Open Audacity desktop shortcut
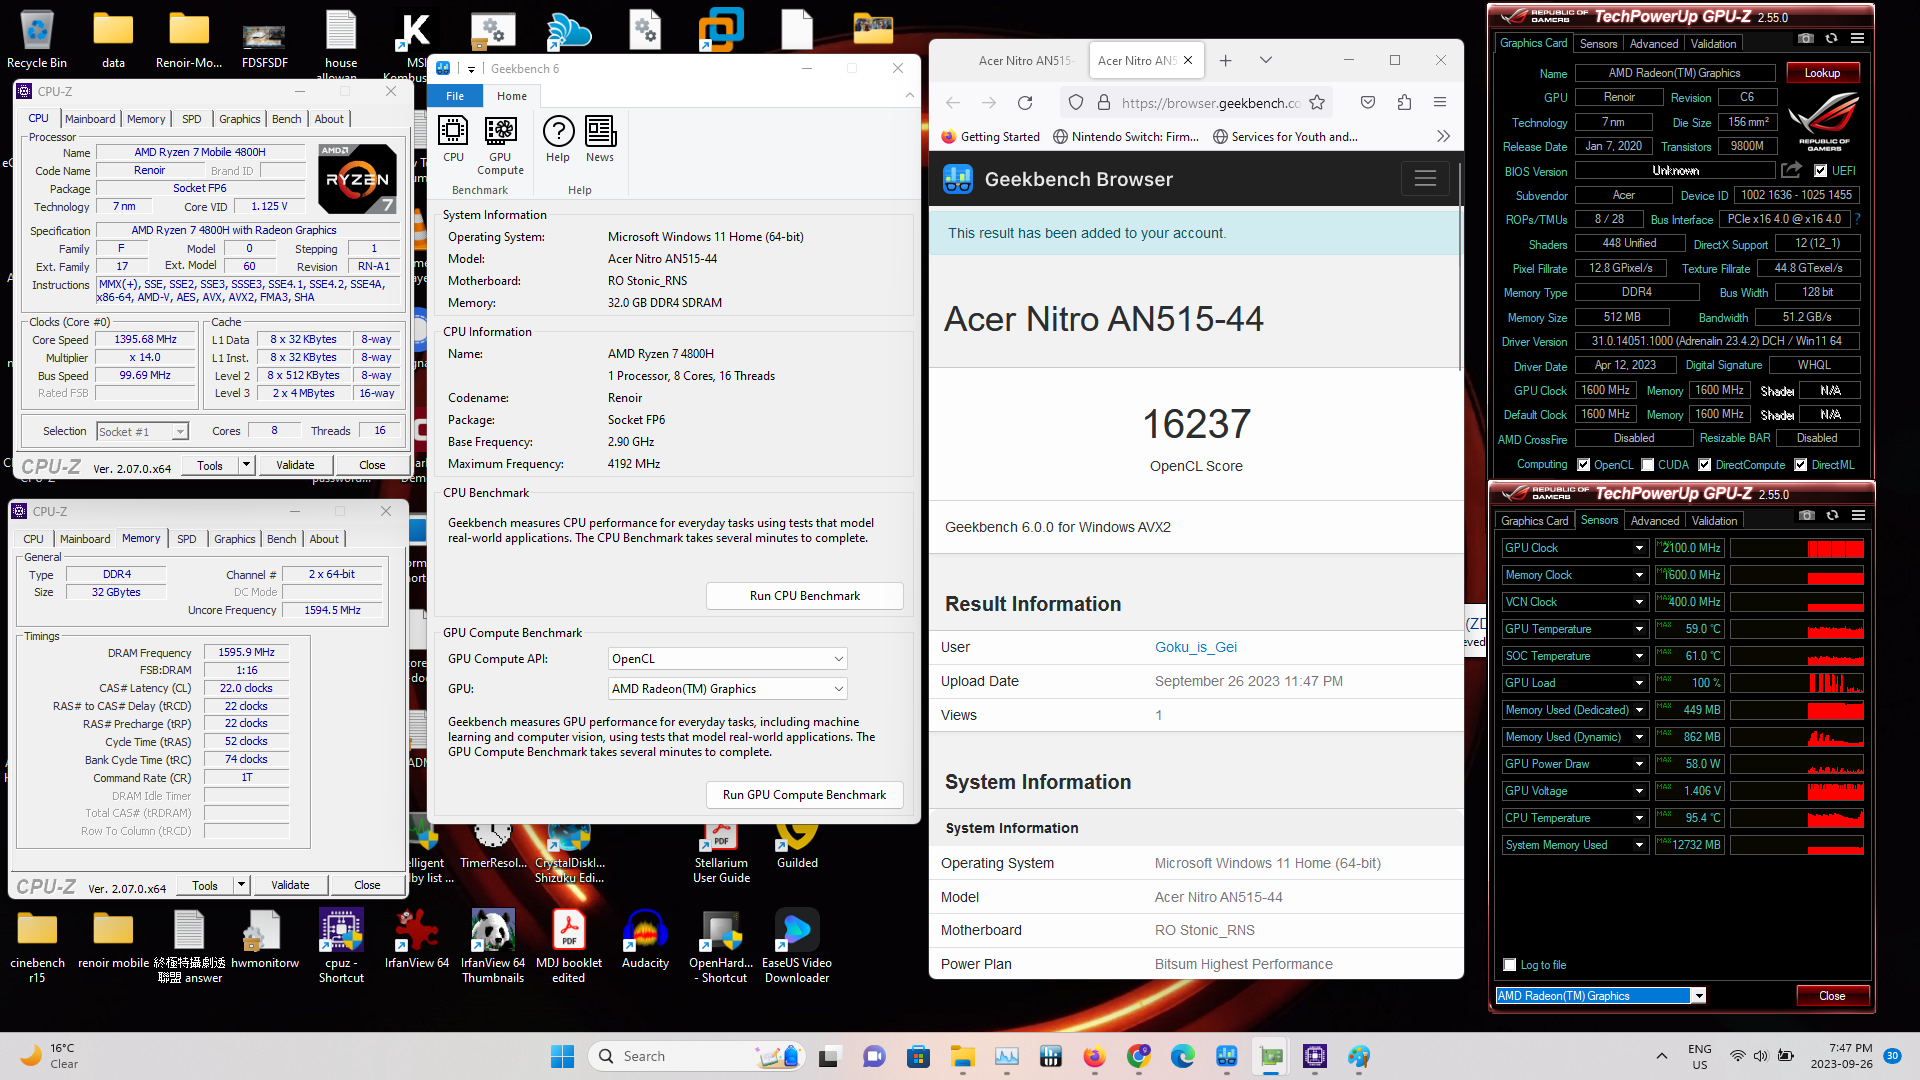1920x1080 pixels. 645,940
